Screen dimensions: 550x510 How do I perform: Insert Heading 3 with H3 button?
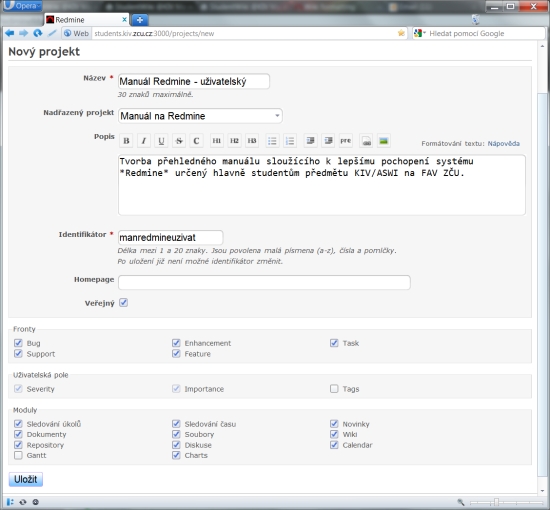point(252,141)
